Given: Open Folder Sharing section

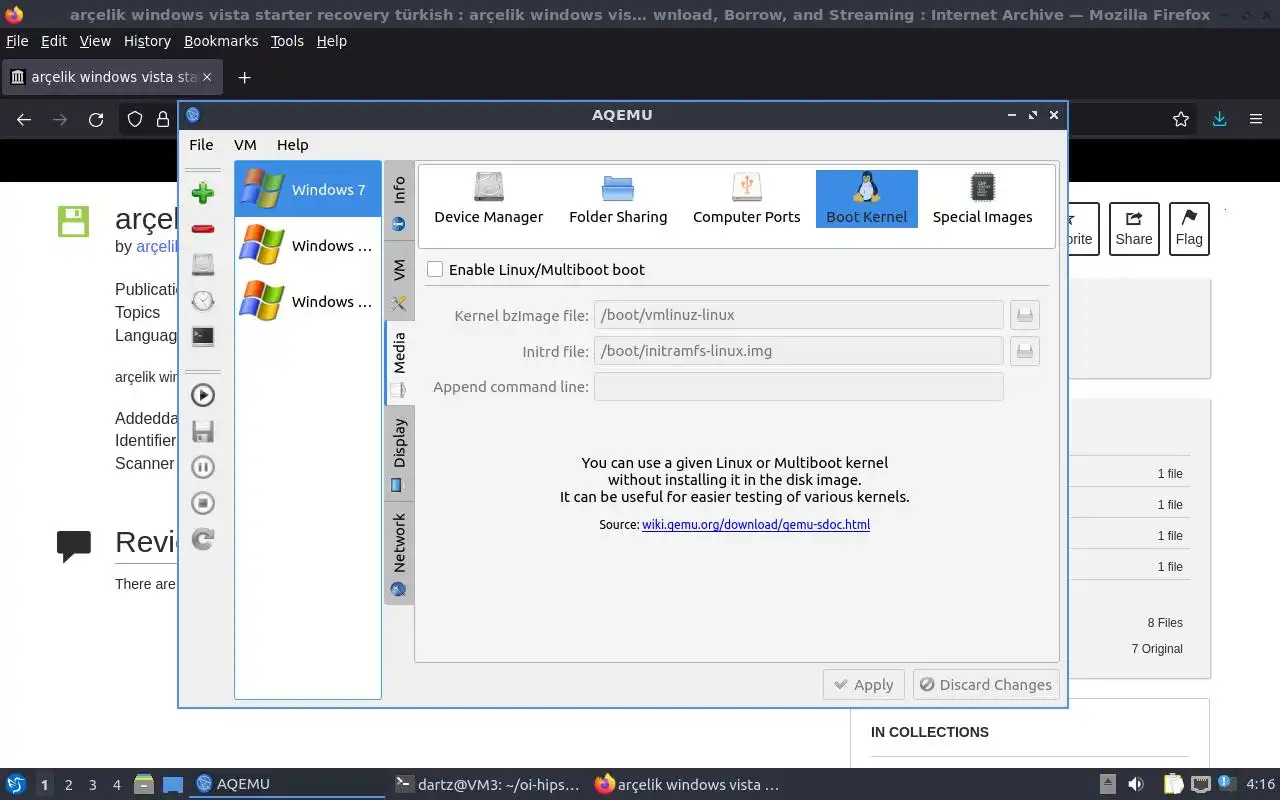Looking at the screenshot, I should pos(618,199).
